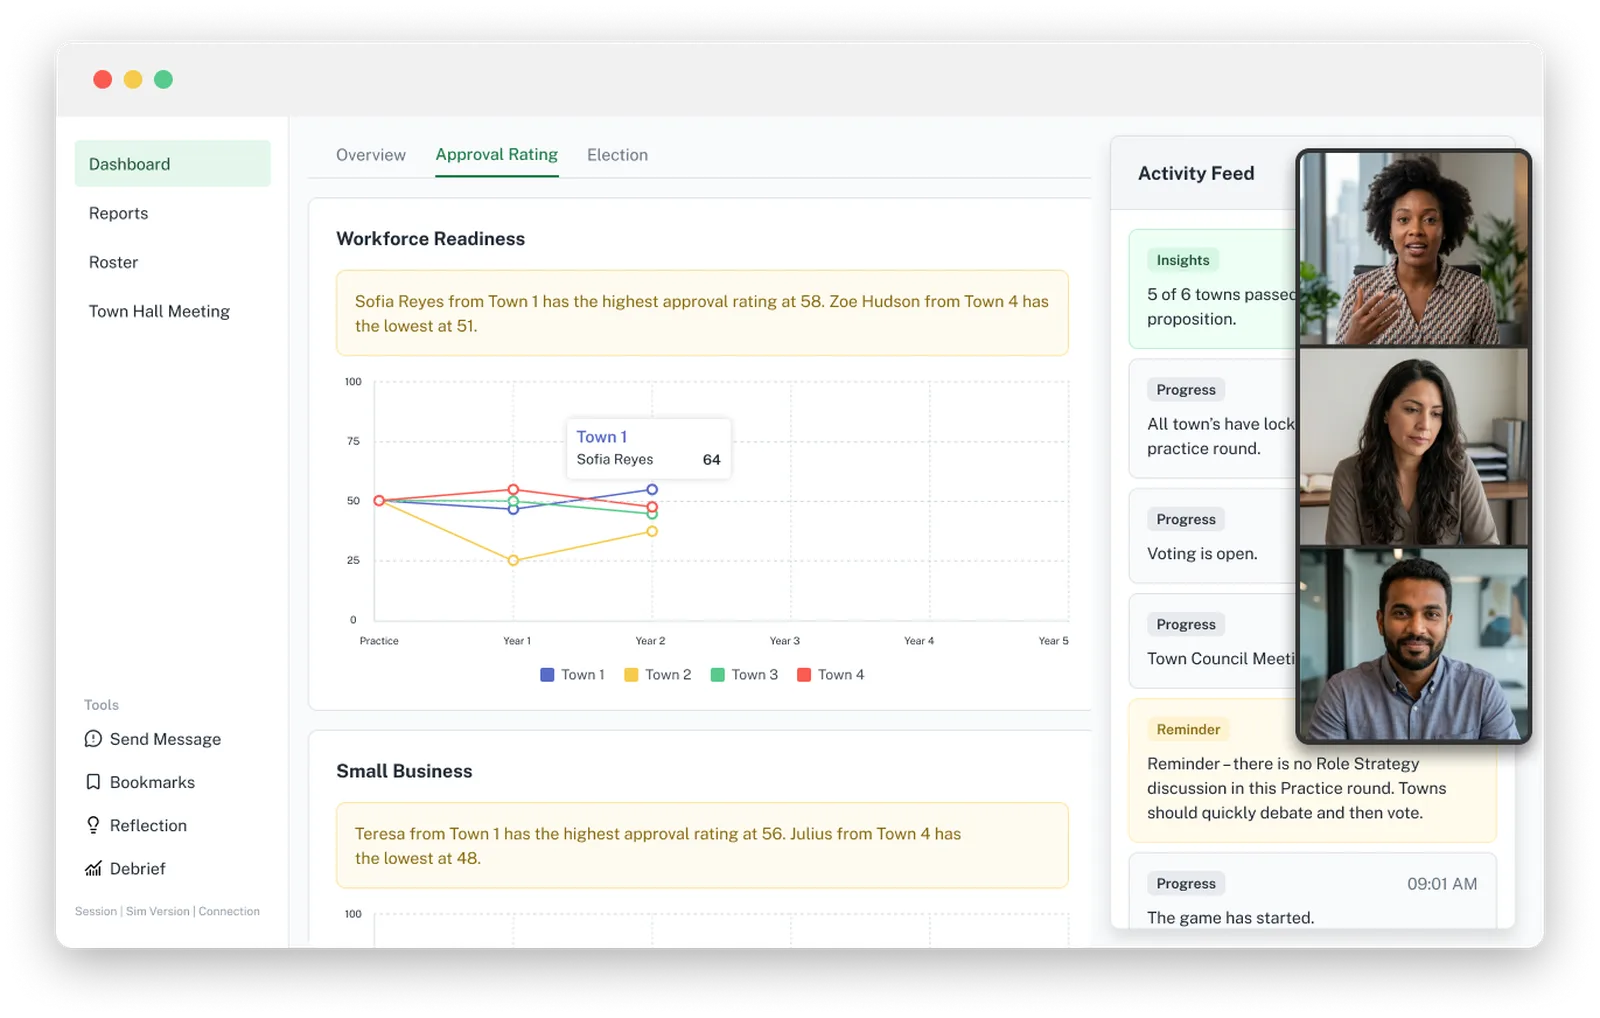Toggle Town 3 green legend swatch
The width and height of the screenshot is (1600, 1018).
717,675
